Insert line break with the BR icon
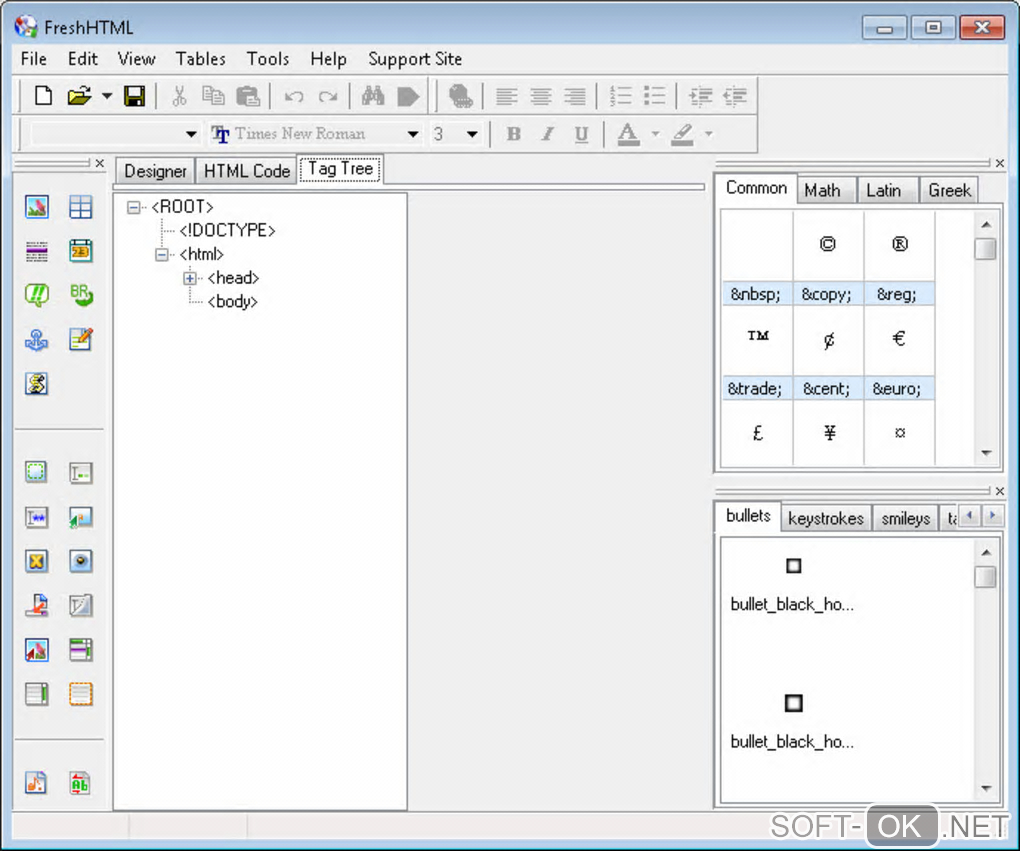Screen dimensions: 1020x851 point(81,295)
